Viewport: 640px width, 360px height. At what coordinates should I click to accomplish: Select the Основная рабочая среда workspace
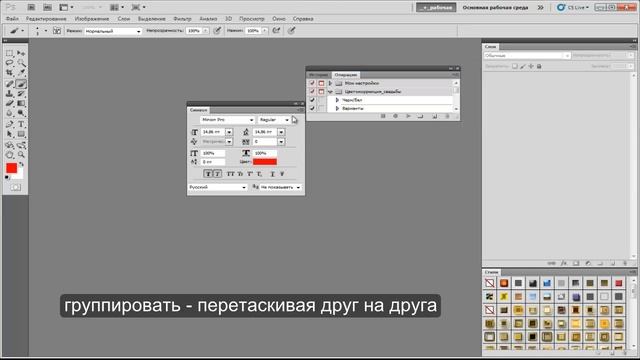click(x=495, y=7)
